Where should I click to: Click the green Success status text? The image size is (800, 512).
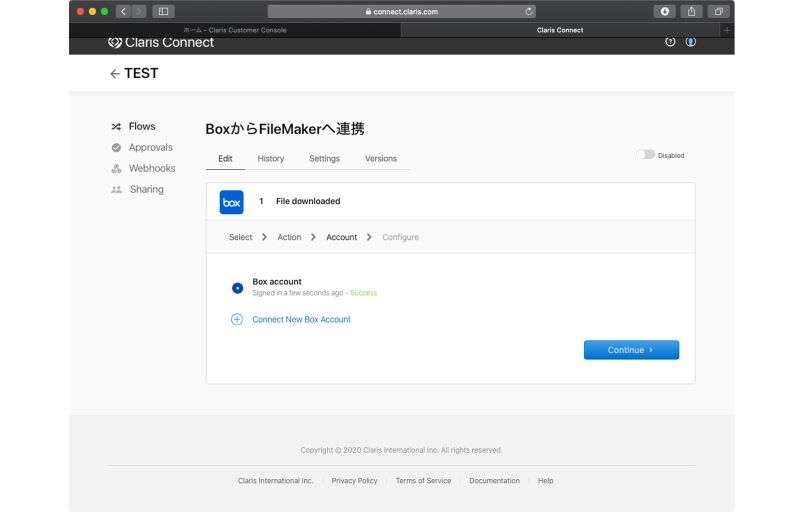(363, 293)
